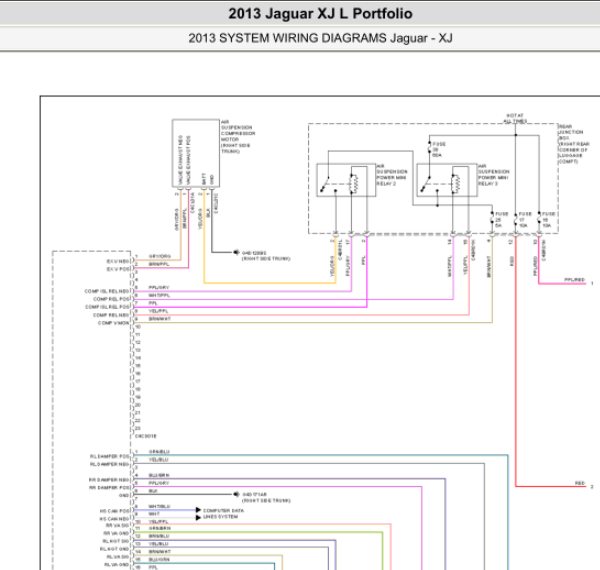Click the 'HOT AT ALL TIMES' label
This screenshot has height=570, width=600.
coord(515,118)
